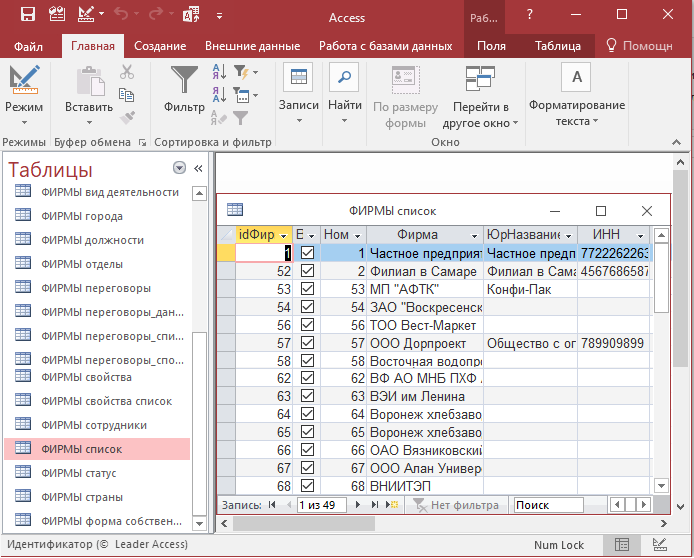This screenshot has width=694, height=558.
Task: Click the Поиск field in record navigator
Action: coord(547,505)
